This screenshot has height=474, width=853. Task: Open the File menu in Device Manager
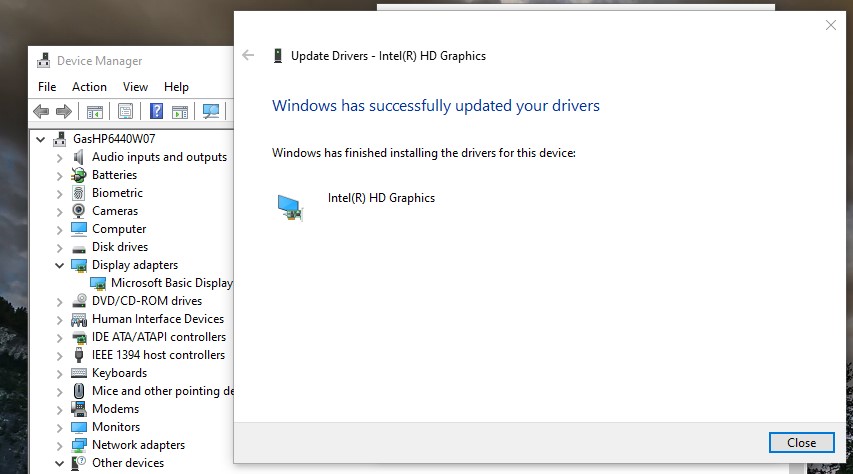(47, 87)
